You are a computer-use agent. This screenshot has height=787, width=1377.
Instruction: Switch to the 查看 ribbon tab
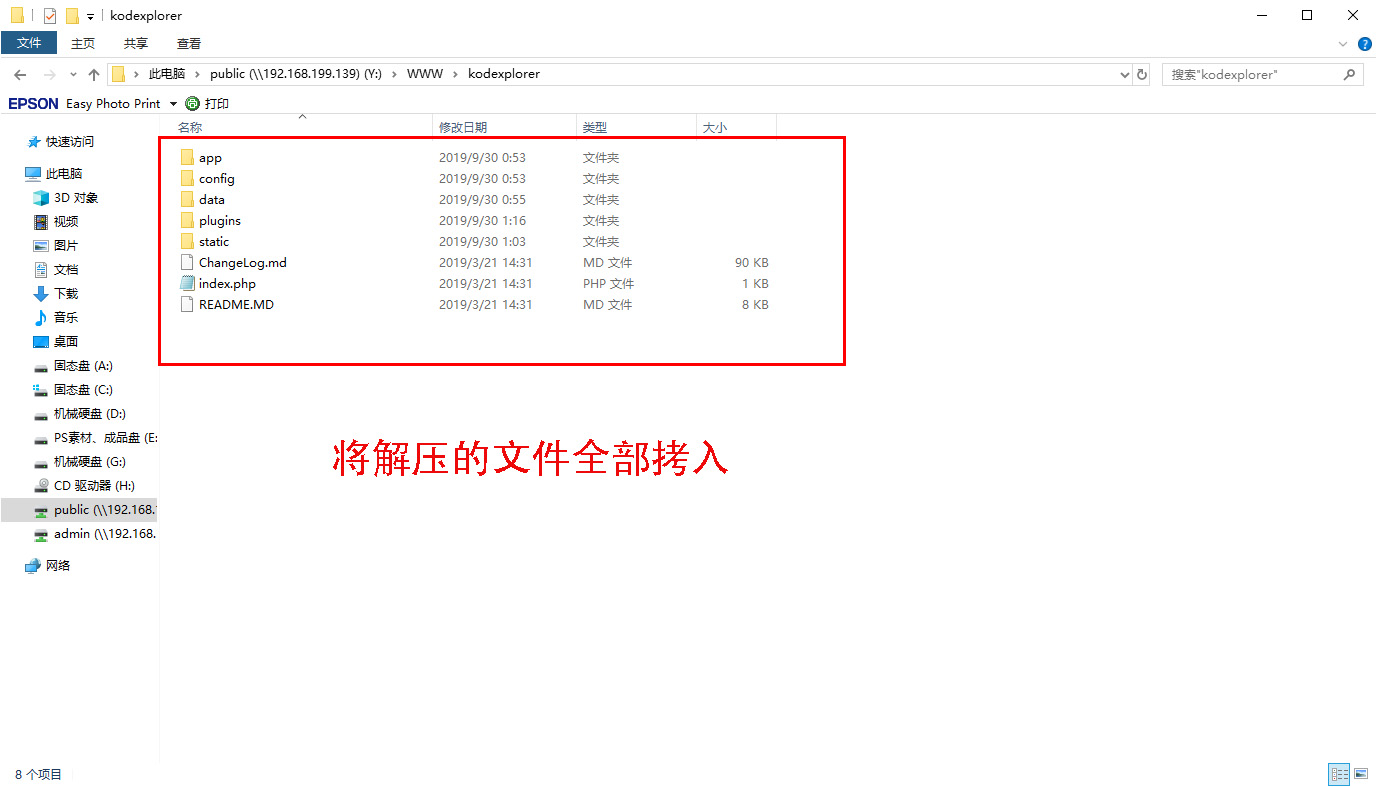coord(189,43)
